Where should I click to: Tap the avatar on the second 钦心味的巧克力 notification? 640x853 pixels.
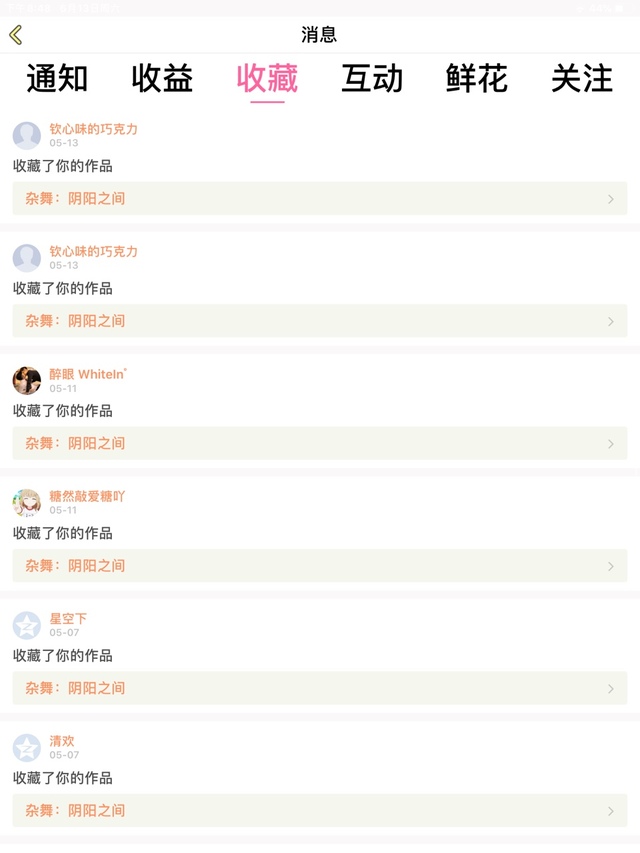[x=27, y=258]
